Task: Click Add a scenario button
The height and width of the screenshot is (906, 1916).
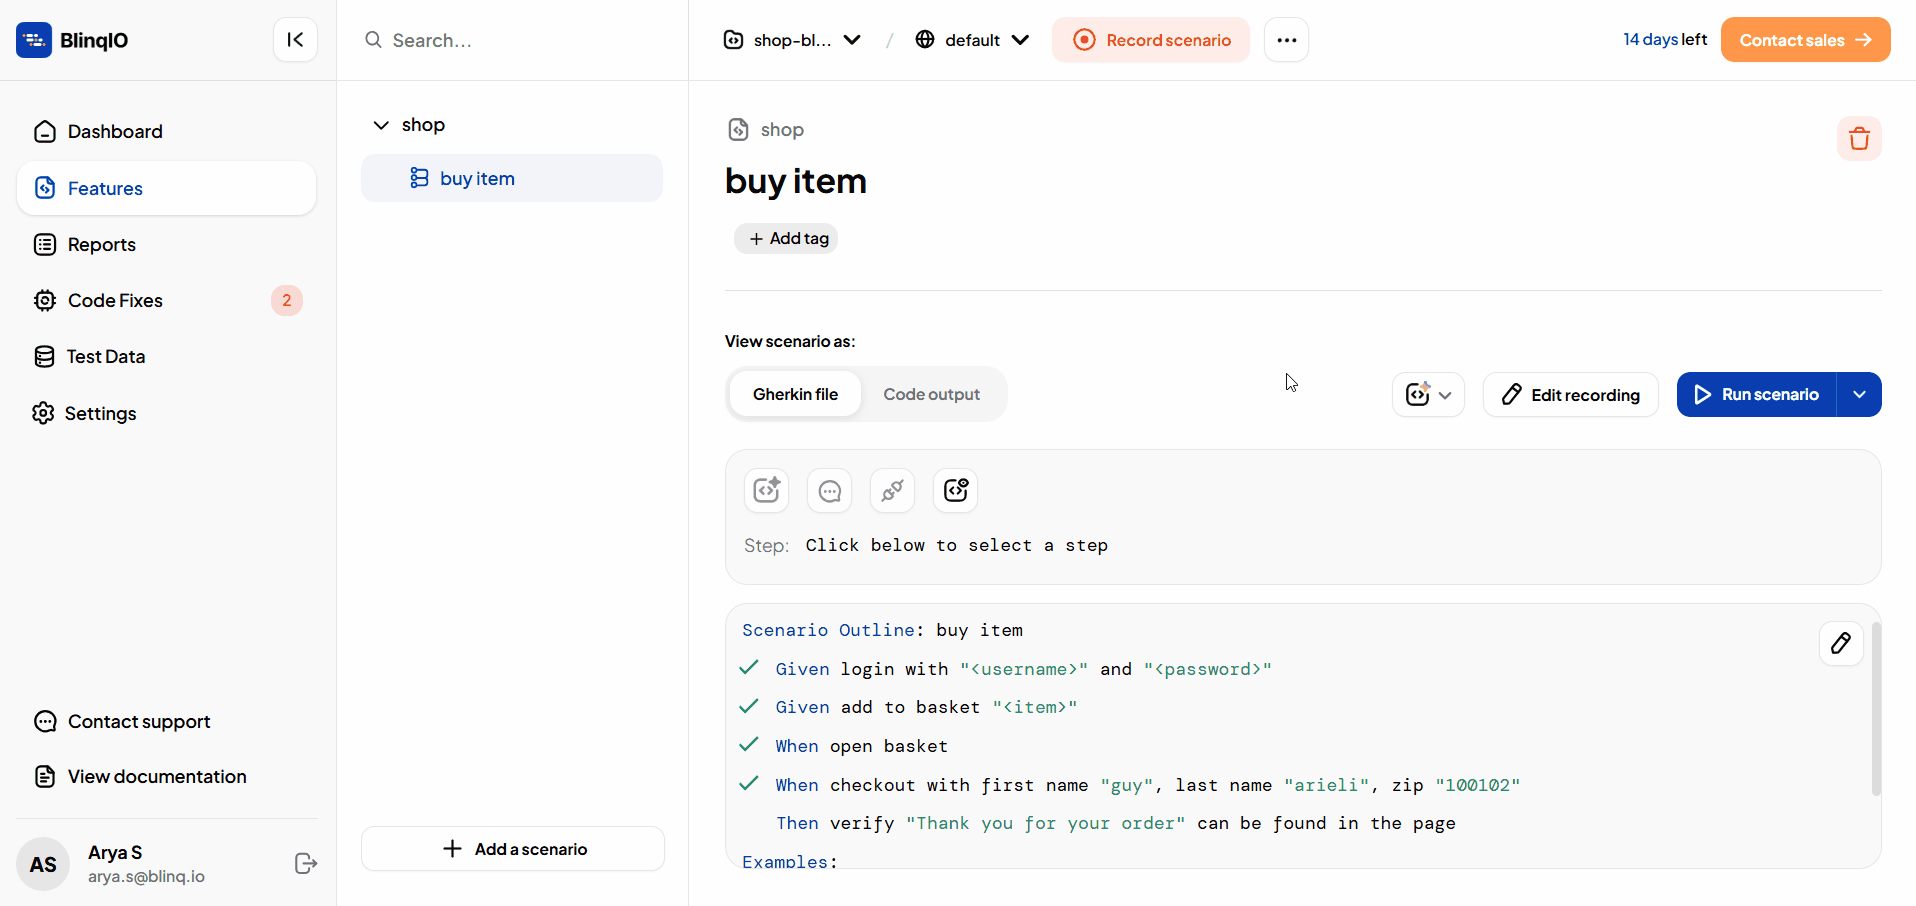Action: pos(513,849)
